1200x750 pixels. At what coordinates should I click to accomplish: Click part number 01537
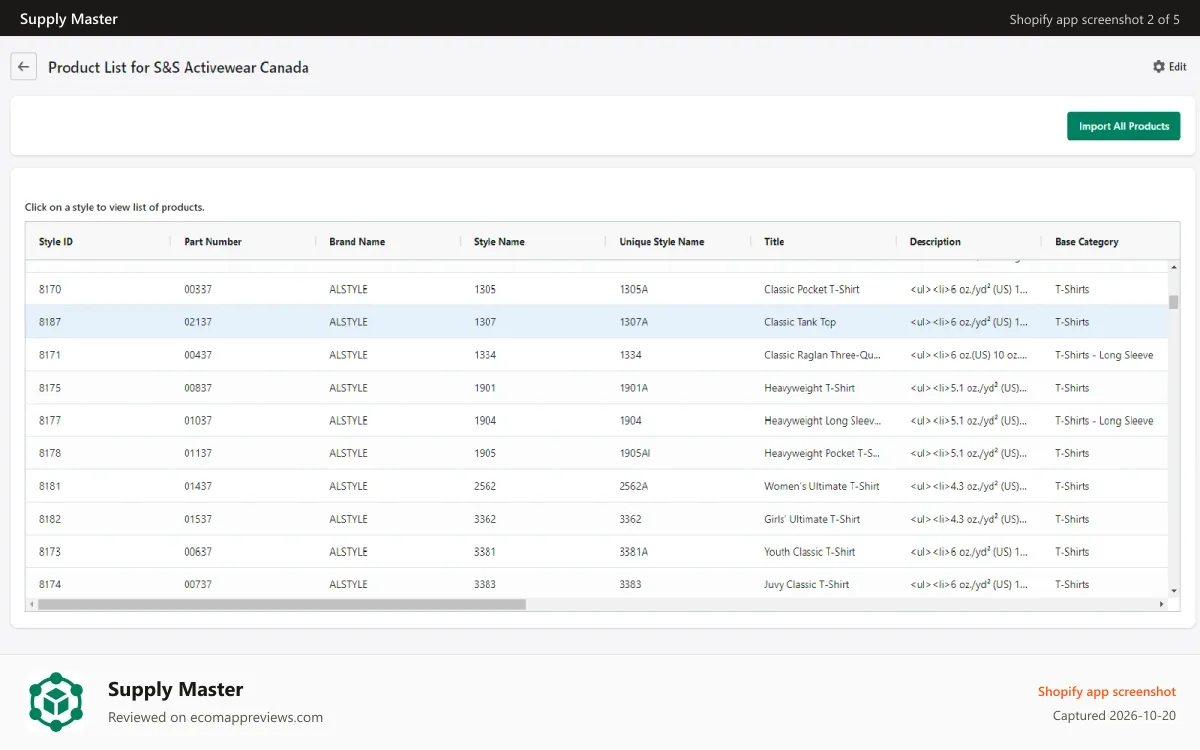click(x=198, y=519)
